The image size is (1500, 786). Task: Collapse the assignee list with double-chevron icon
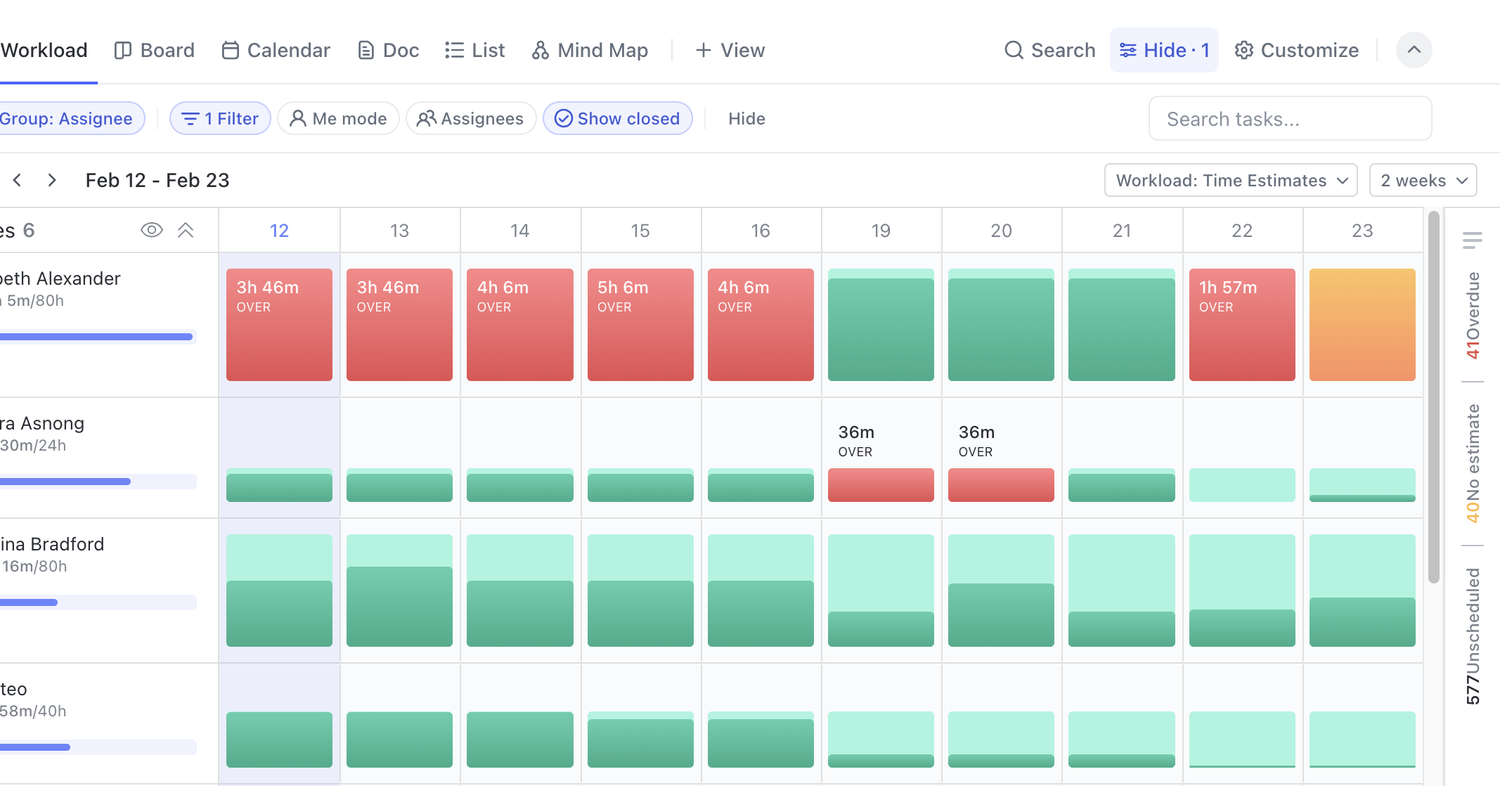(185, 229)
